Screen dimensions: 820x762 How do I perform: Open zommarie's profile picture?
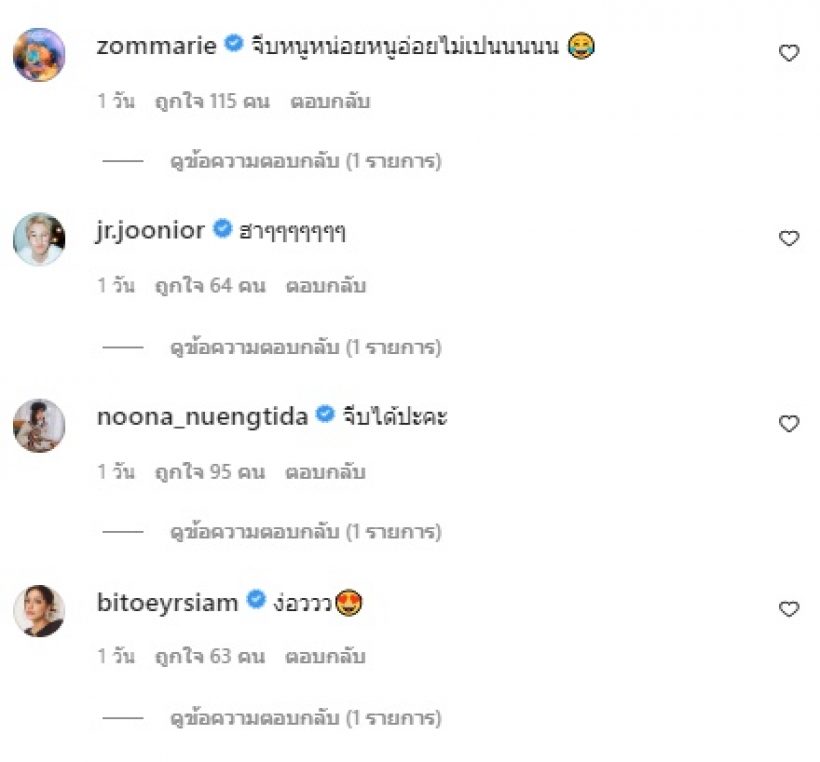[x=39, y=54]
